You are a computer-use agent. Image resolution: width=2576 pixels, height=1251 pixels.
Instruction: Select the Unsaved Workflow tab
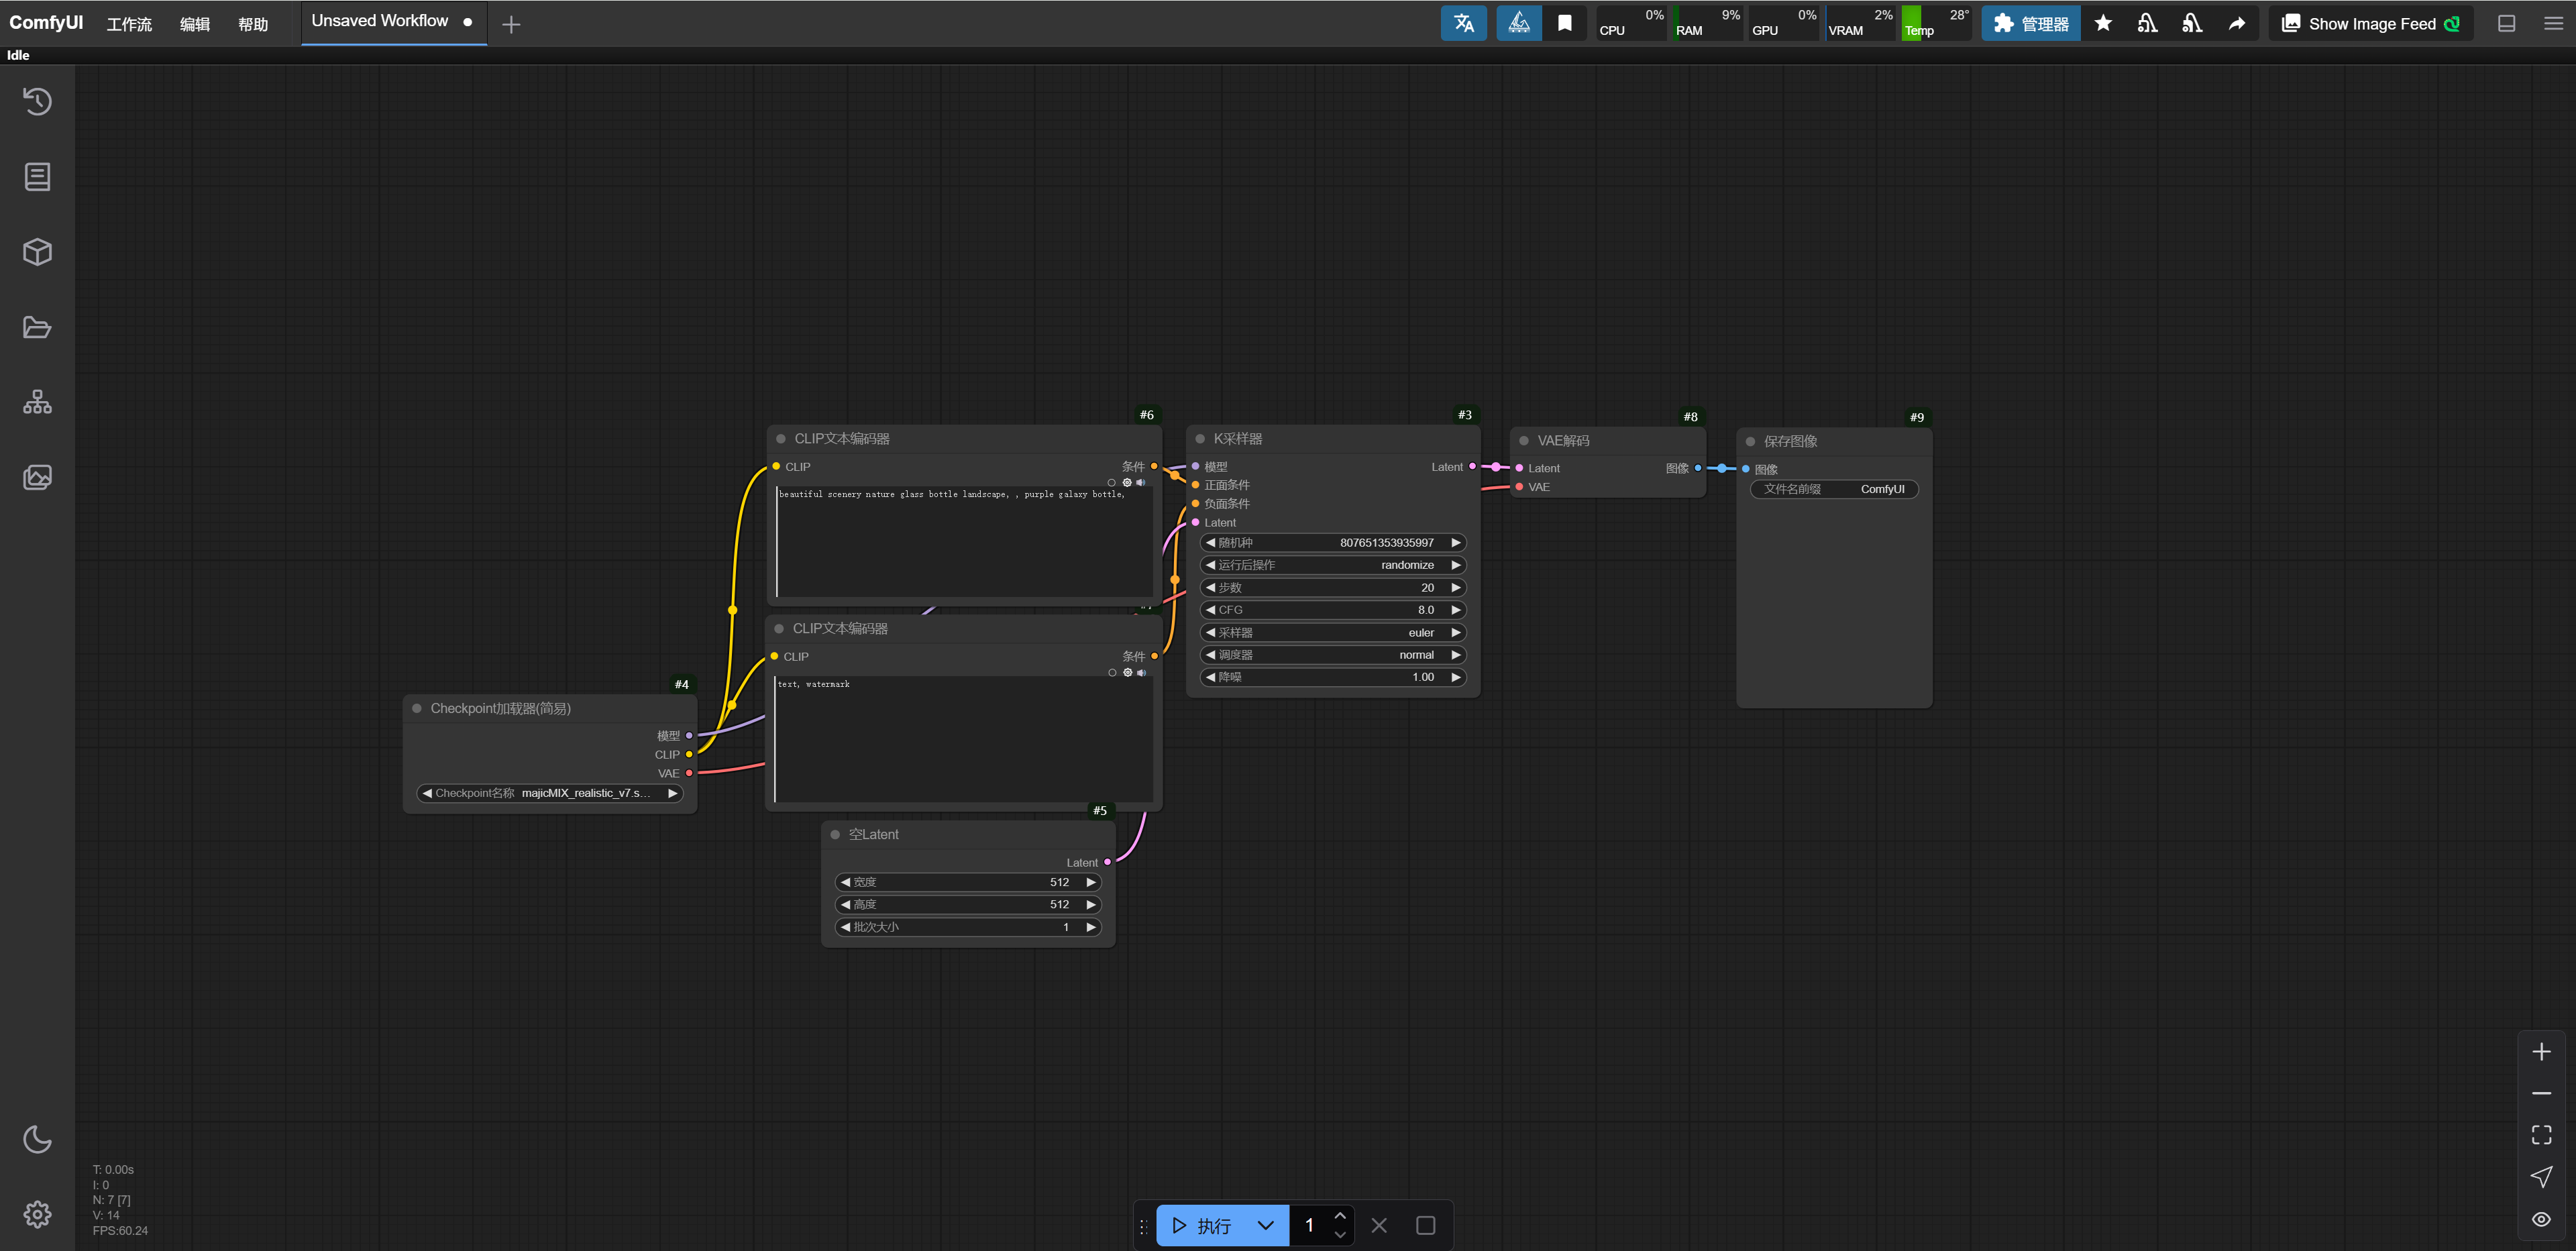pos(380,21)
